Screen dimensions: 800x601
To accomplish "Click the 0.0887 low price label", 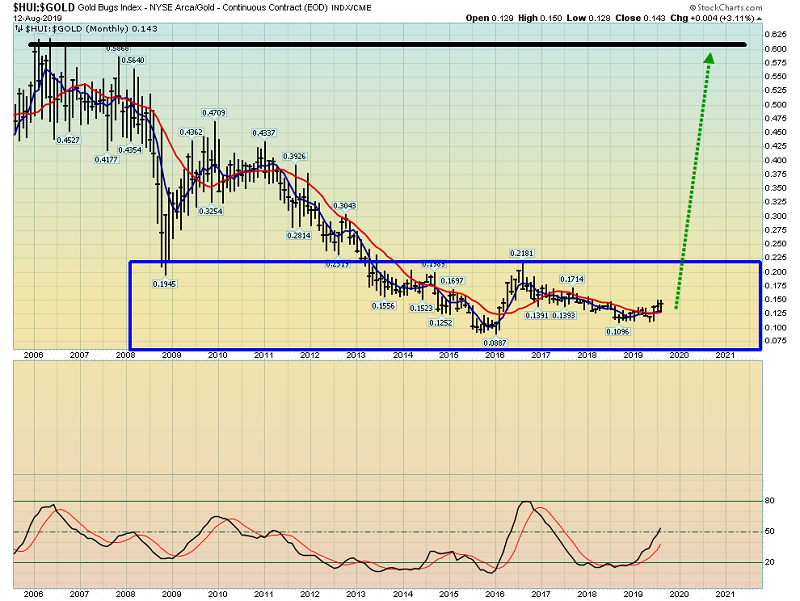I will pyautogui.click(x=494, y=341).
